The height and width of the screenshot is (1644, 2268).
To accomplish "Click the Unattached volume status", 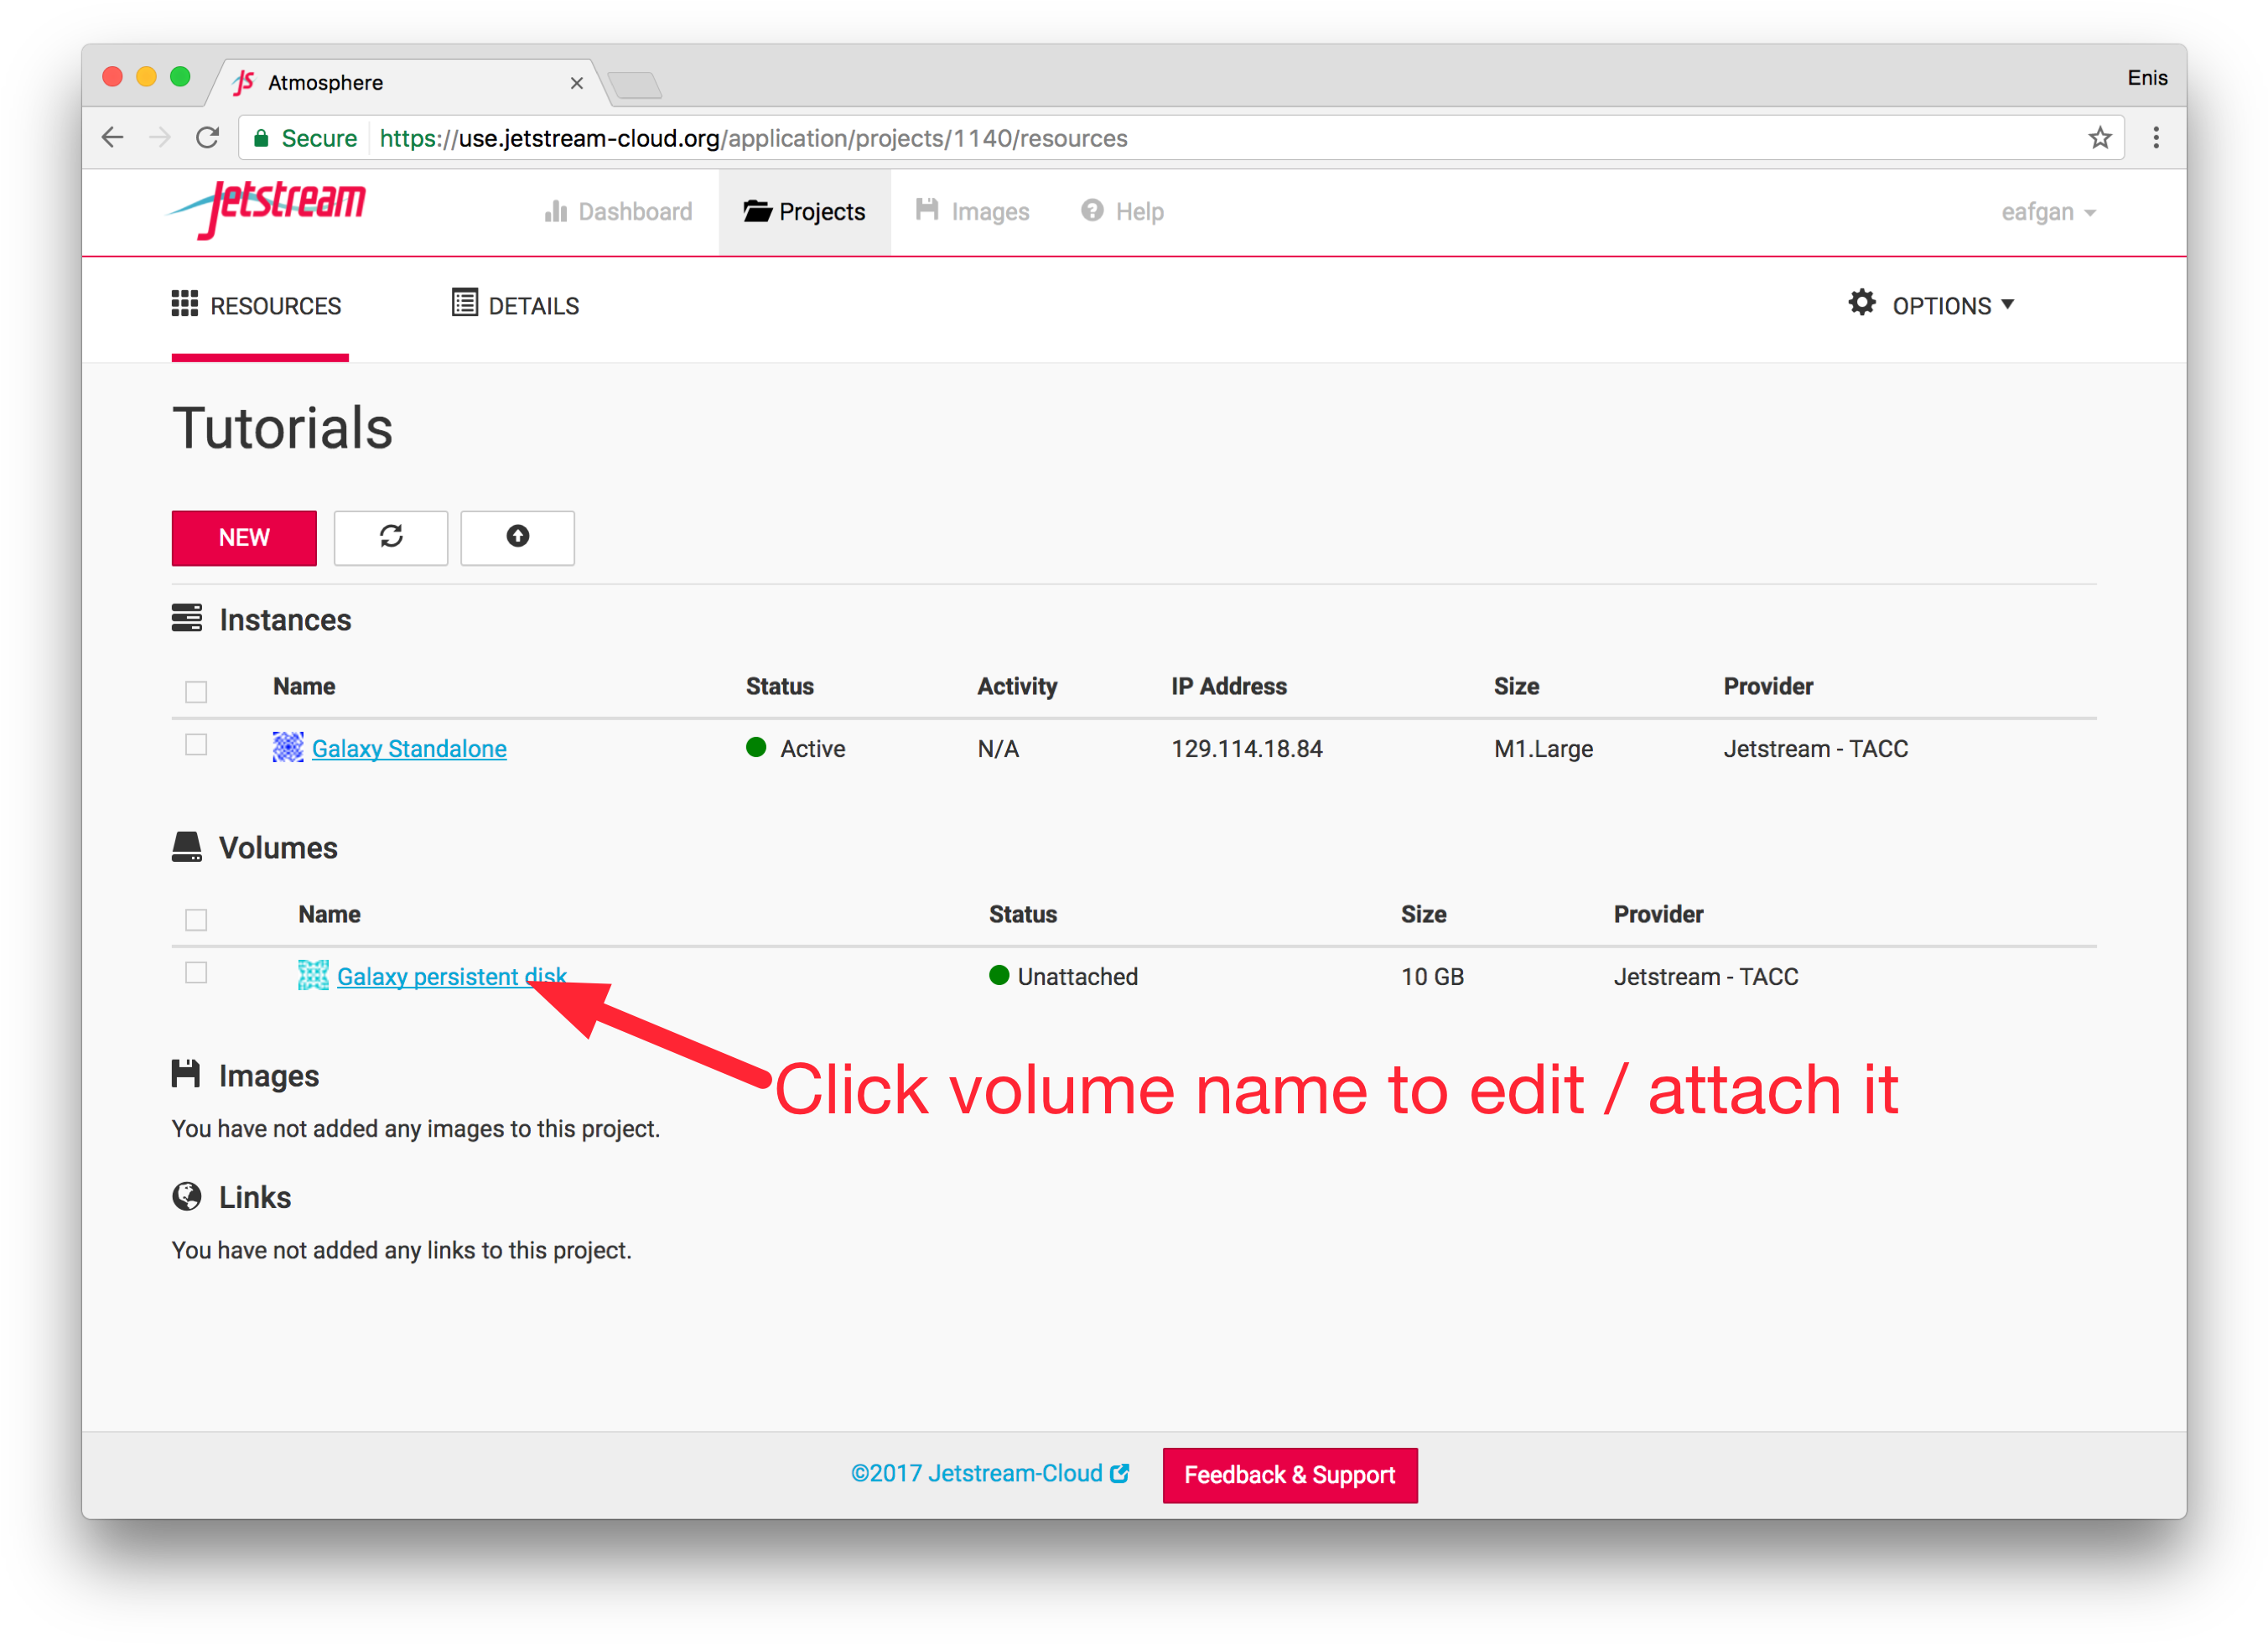I will click(x=1063, y=976).
